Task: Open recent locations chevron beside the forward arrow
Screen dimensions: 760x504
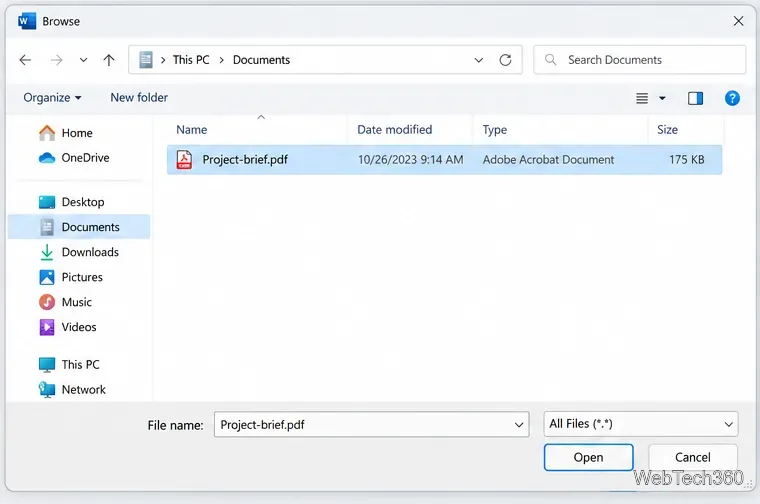Action: (83, 60)
